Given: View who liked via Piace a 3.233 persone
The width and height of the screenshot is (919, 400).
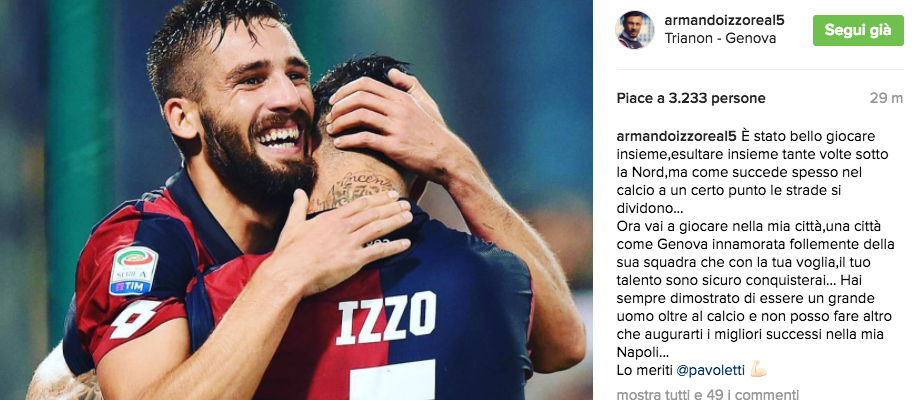Looking at the screenshot, I should (x=691, y=99).
